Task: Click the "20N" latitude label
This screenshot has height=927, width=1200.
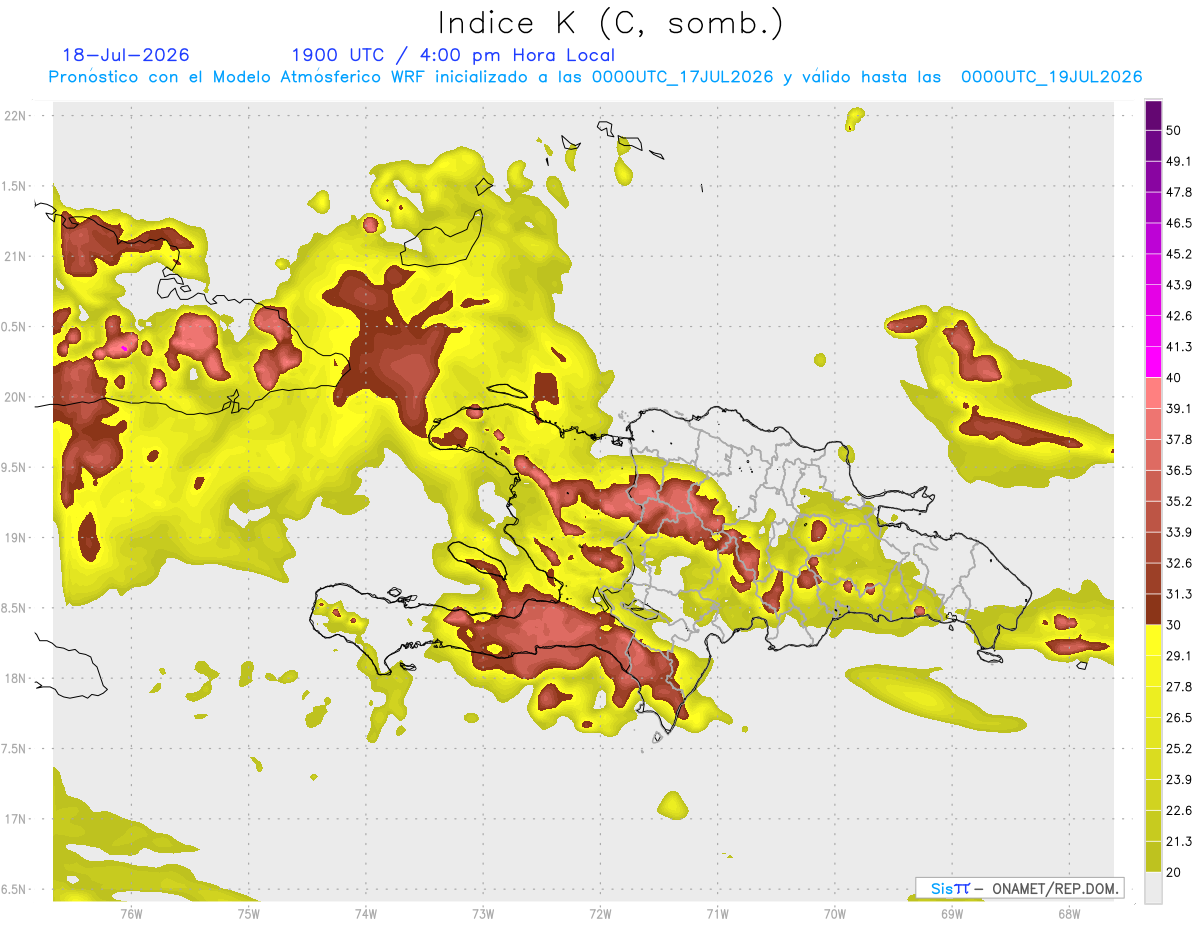Action: (x=17, y=397)
